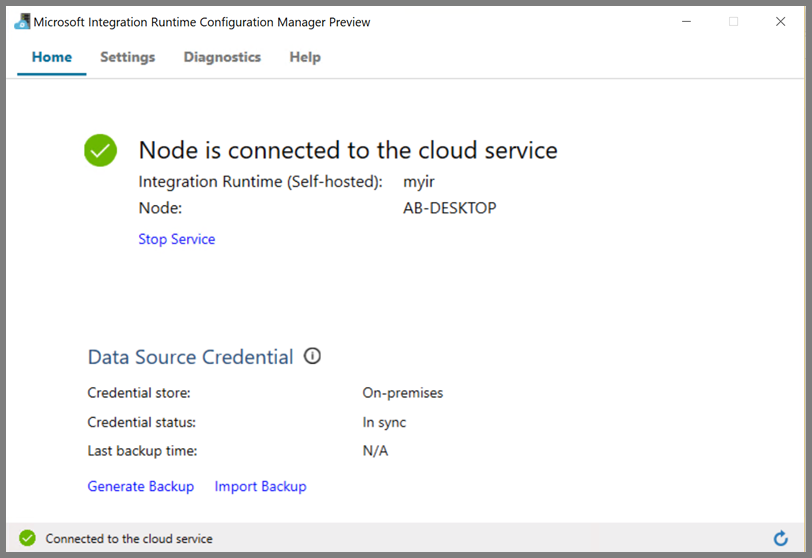
Task: Go to the Help tab
Action: (305, 57)
